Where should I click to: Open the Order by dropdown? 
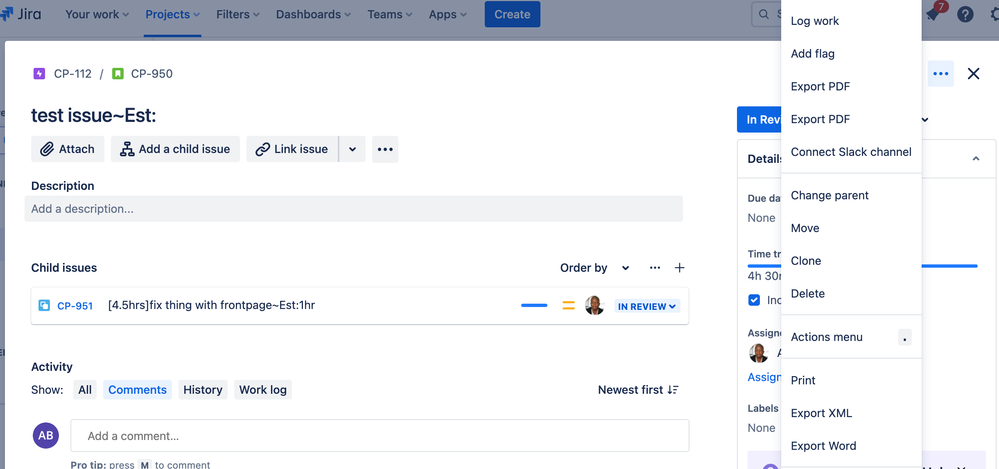[595, 268]
